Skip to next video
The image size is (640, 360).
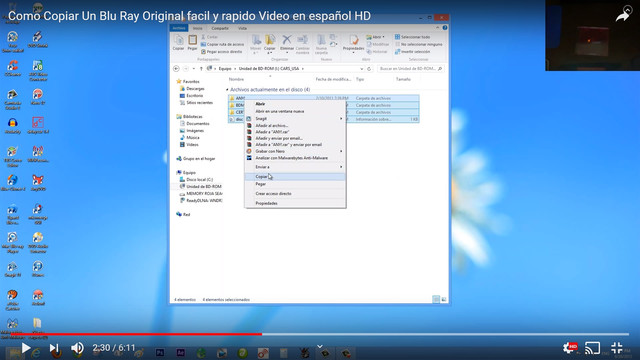pyautogui.click(x=54, y=348)
